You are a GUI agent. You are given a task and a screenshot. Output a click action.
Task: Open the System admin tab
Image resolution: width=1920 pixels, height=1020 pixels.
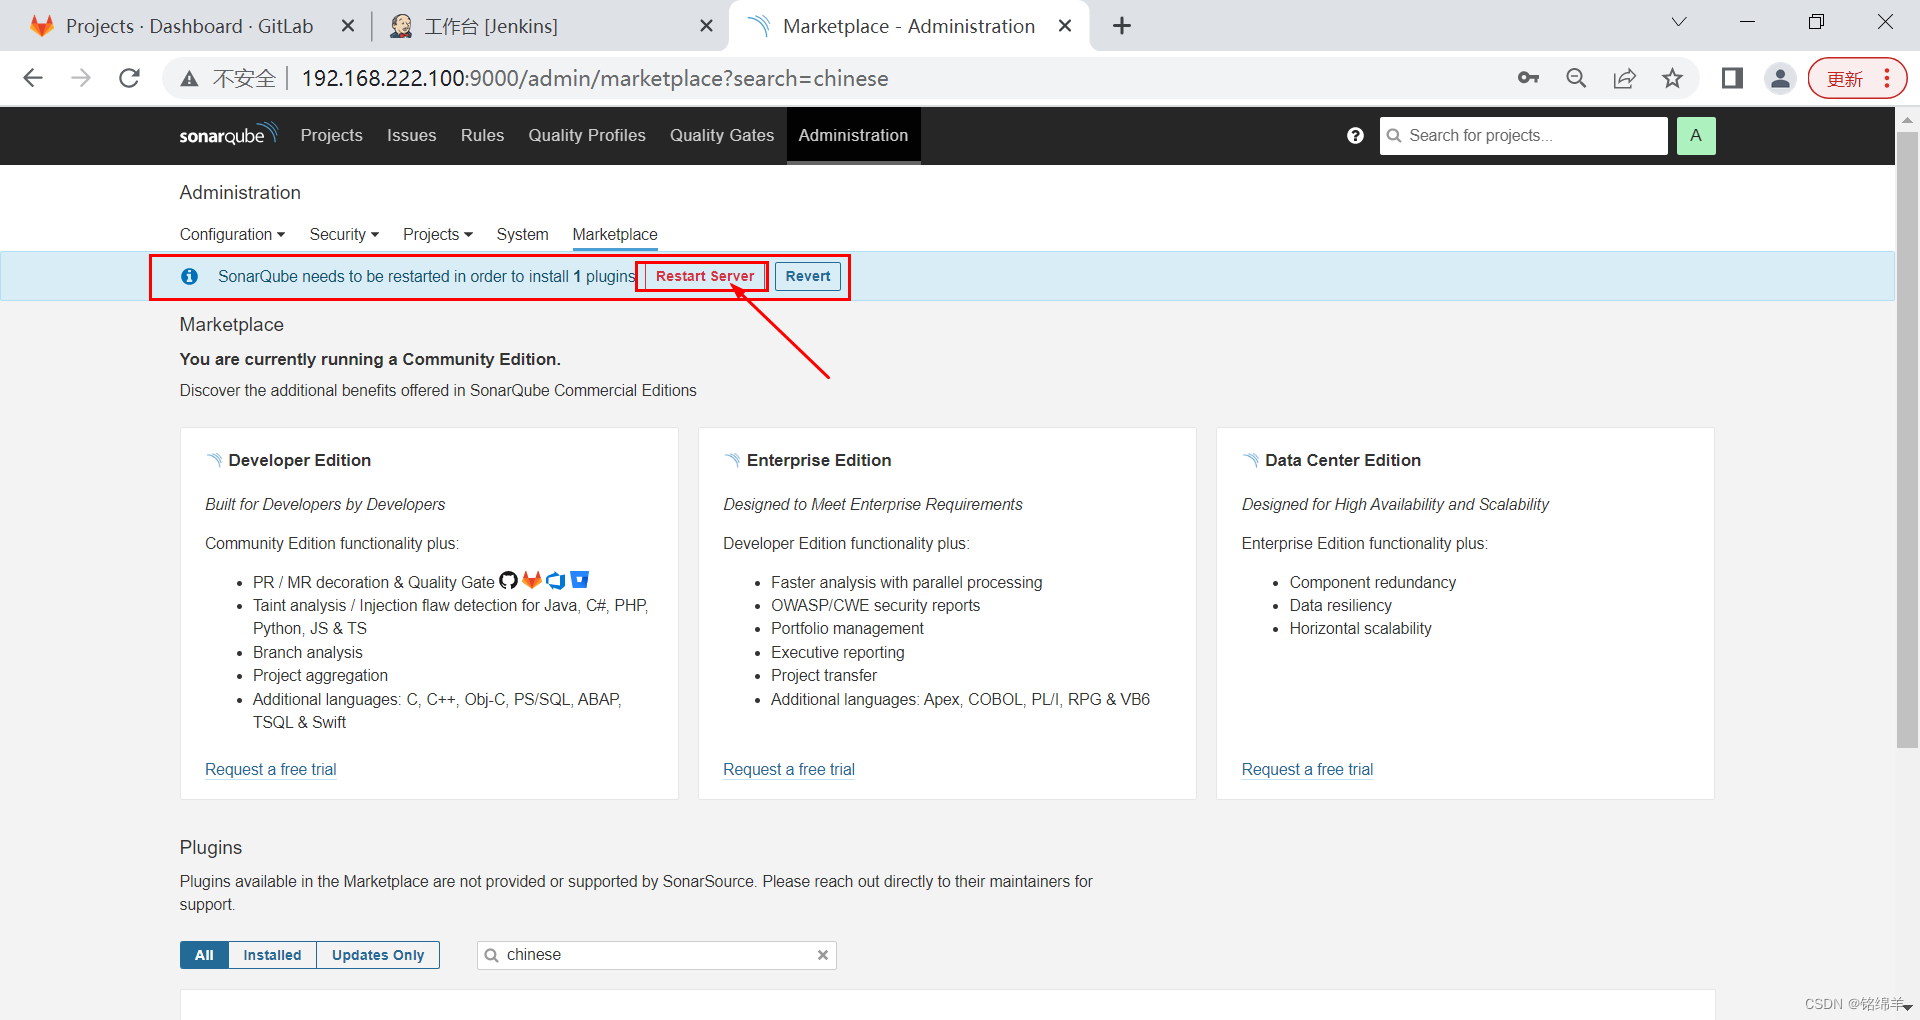coord(522,234)
